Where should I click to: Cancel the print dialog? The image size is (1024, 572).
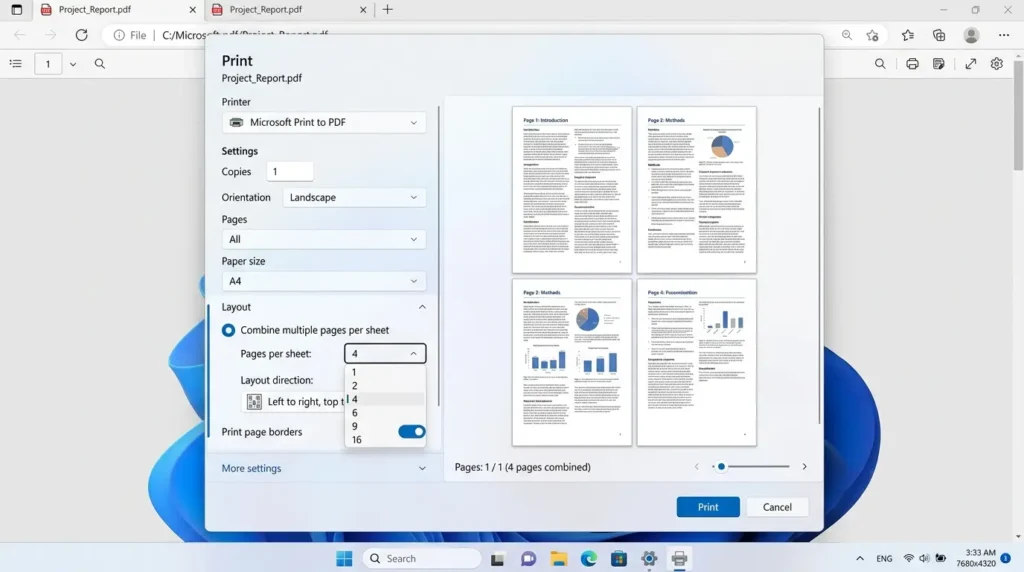pos(777,507)
